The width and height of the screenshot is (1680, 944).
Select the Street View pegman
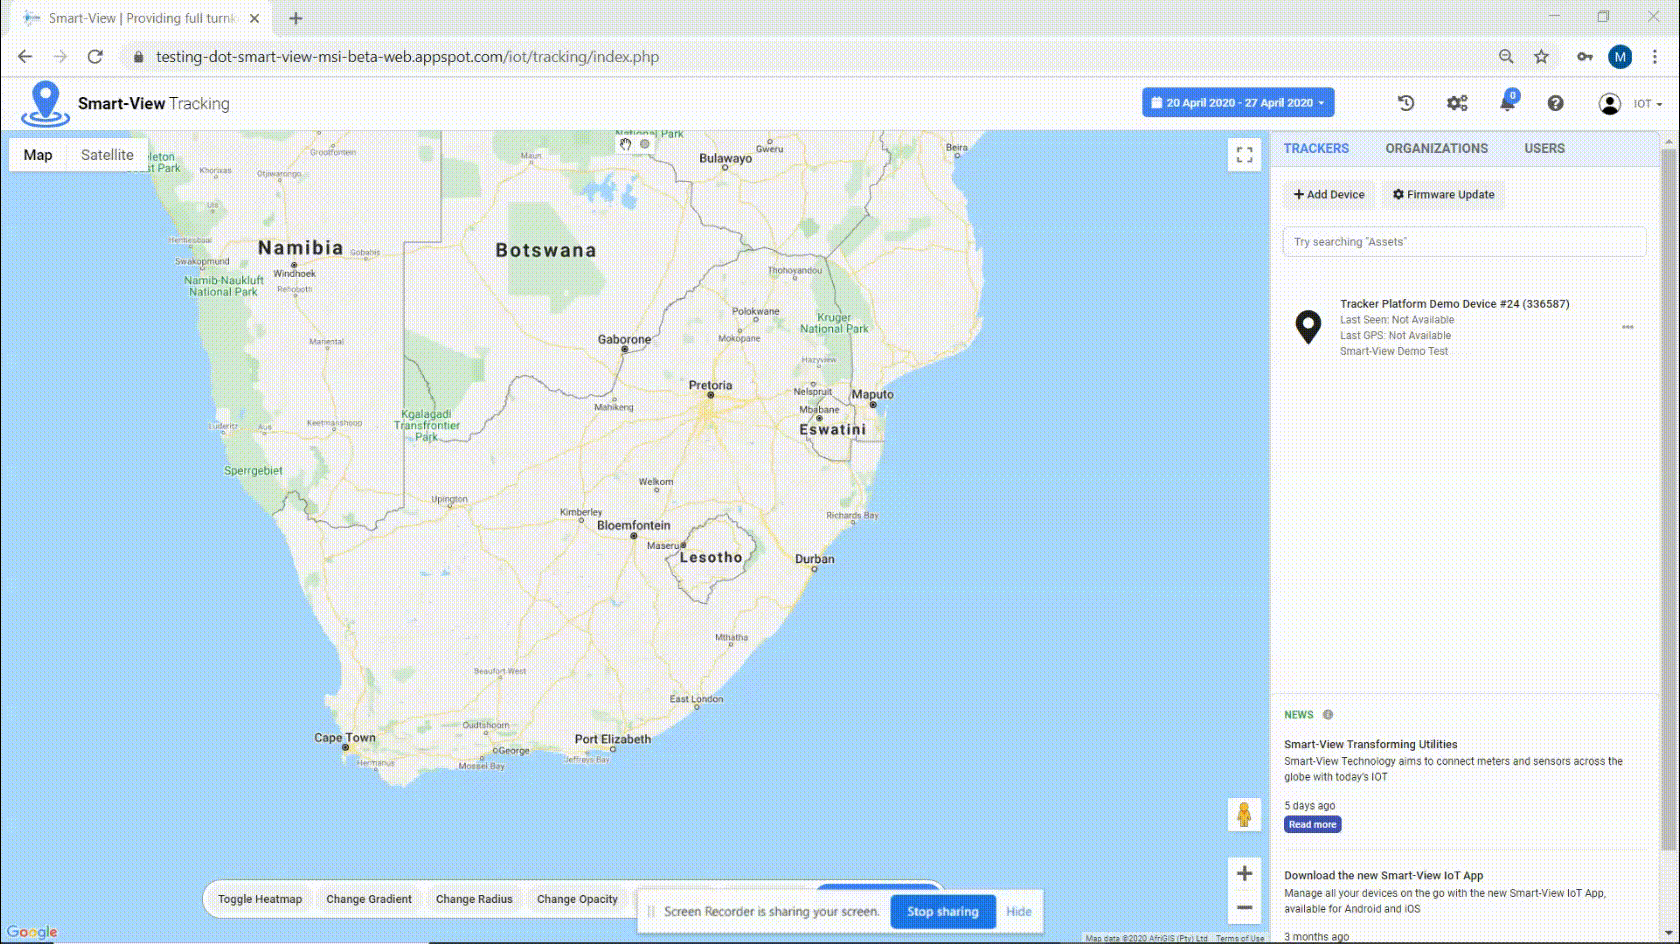[x=1244, y=814]
